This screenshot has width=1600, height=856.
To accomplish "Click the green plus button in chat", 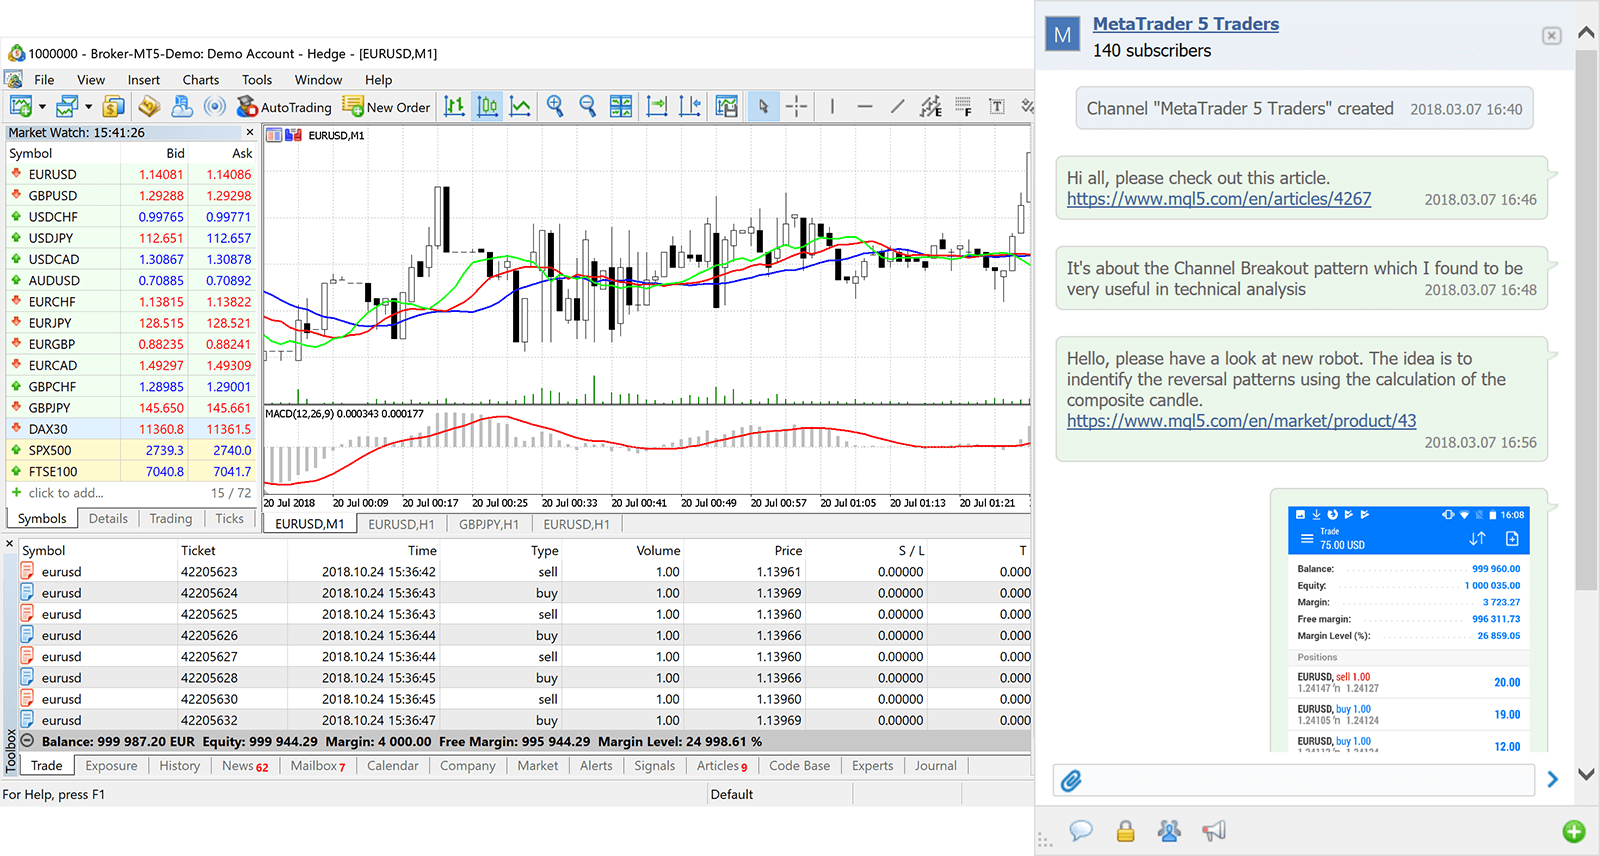I will (x=1573, y=831).
